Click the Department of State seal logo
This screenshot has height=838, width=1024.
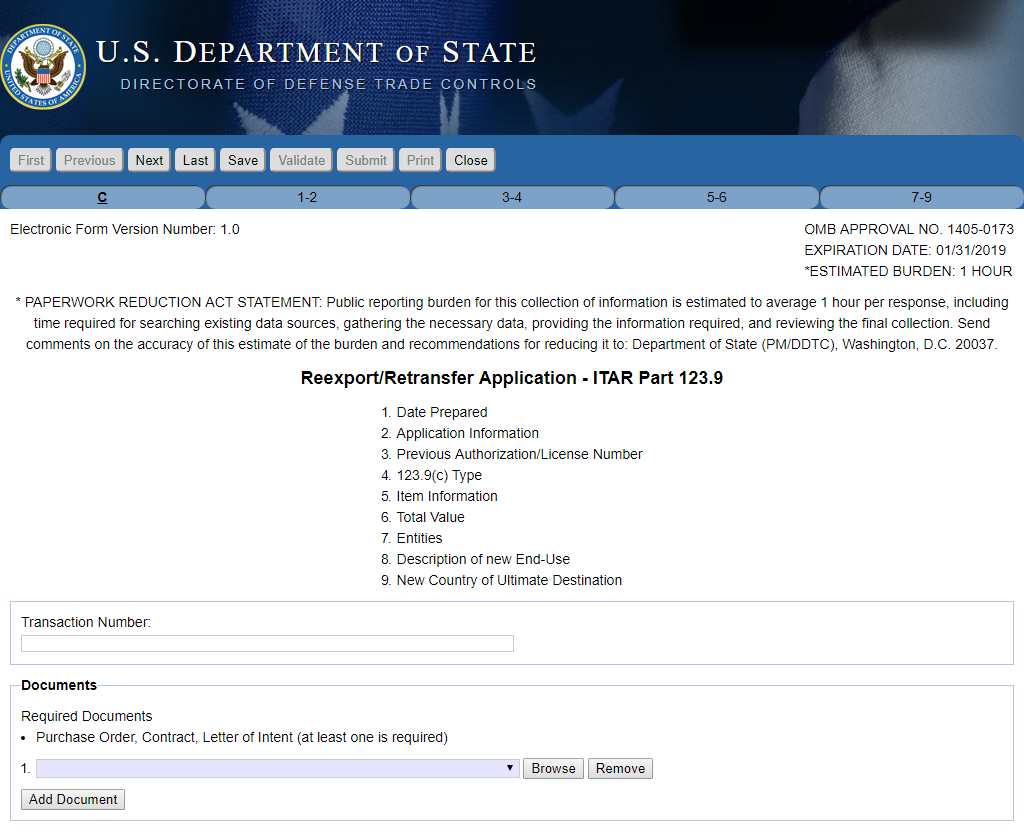click(x=43, y=67)
